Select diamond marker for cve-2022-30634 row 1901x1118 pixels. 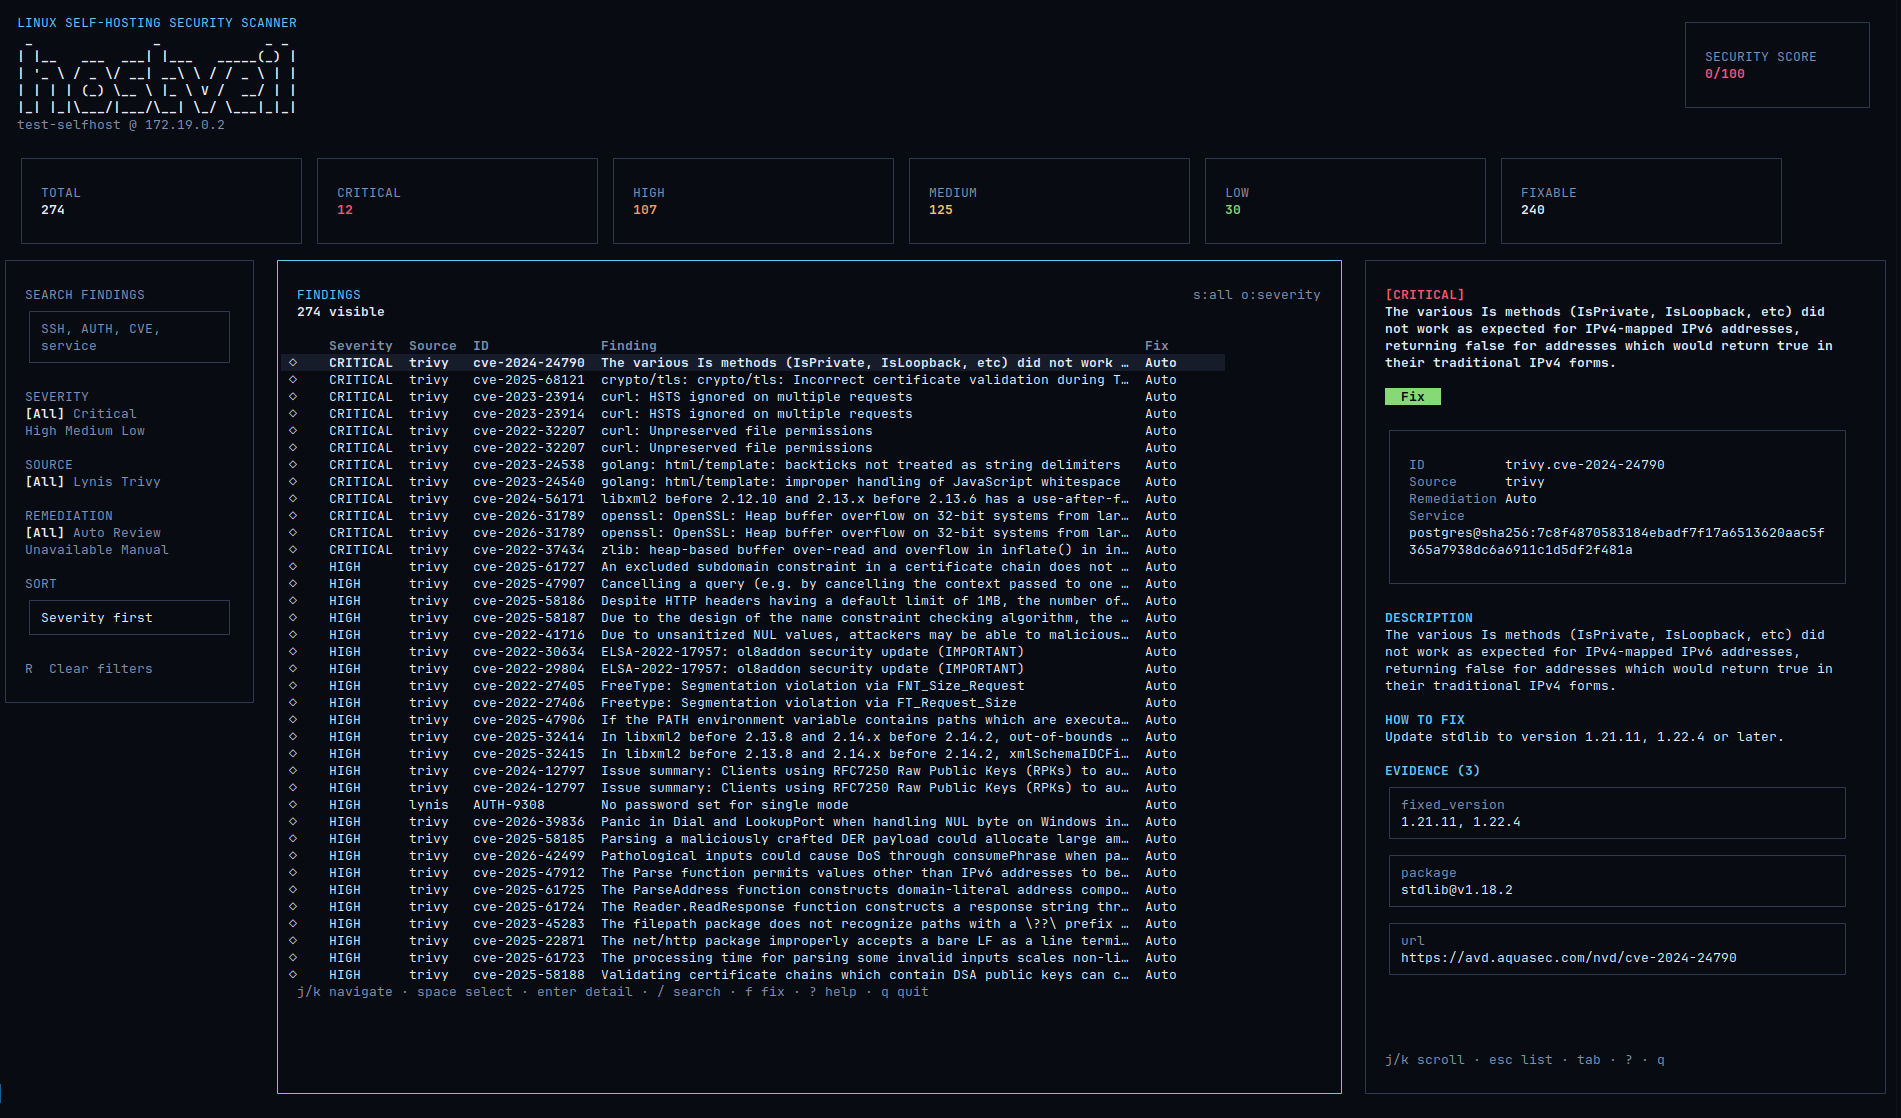[293, 652]
